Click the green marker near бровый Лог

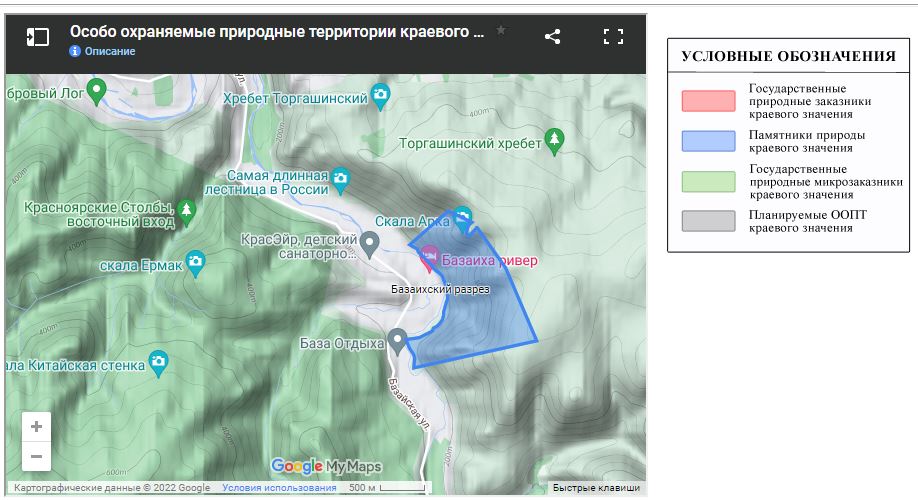tap(96, 92)
